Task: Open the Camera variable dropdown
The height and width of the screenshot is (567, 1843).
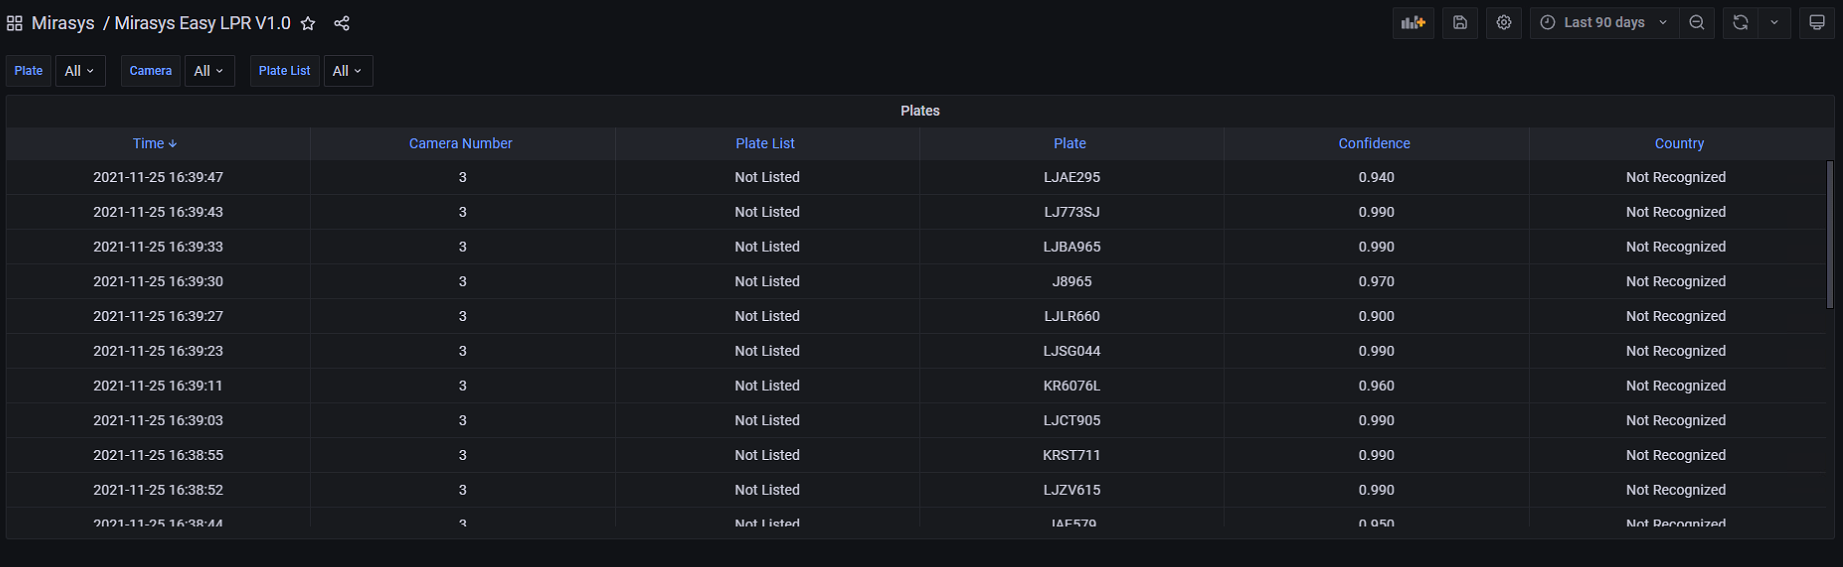Action: pos(209,71)
